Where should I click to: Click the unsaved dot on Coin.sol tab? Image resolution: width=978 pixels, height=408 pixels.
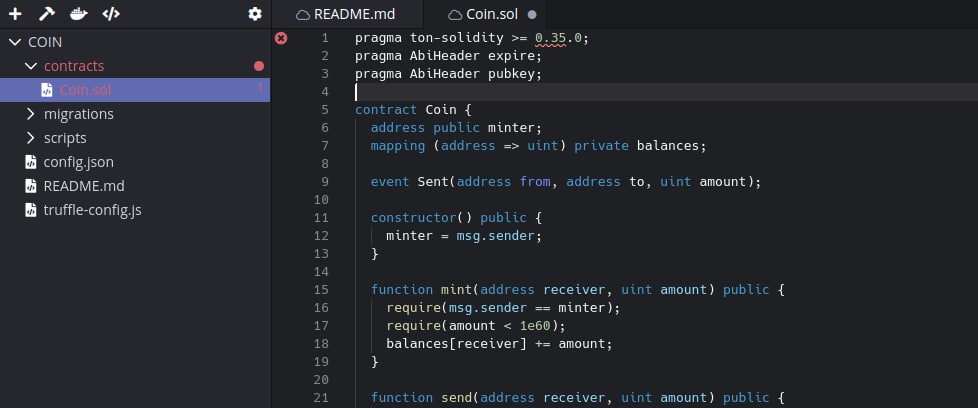(531, 14)
